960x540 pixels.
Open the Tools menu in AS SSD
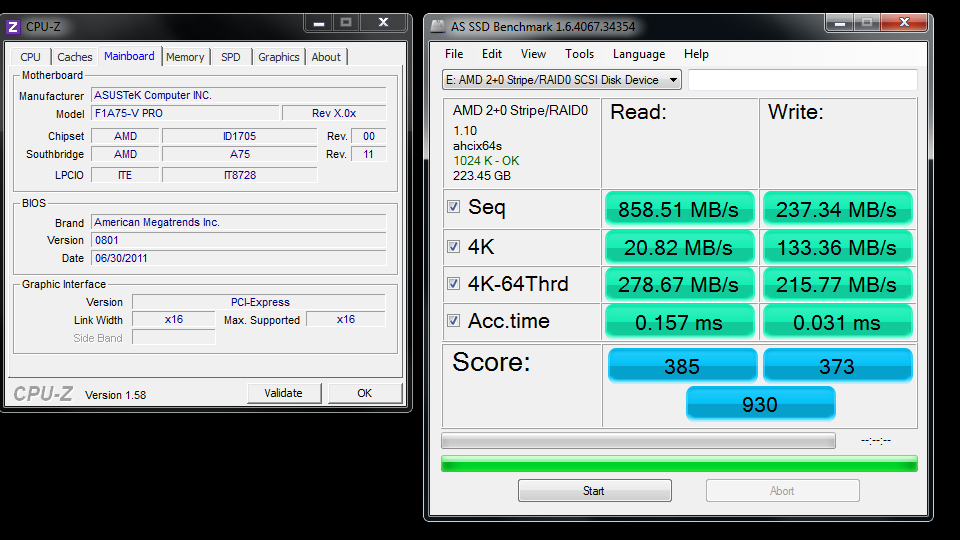click(x=579, y=54)
